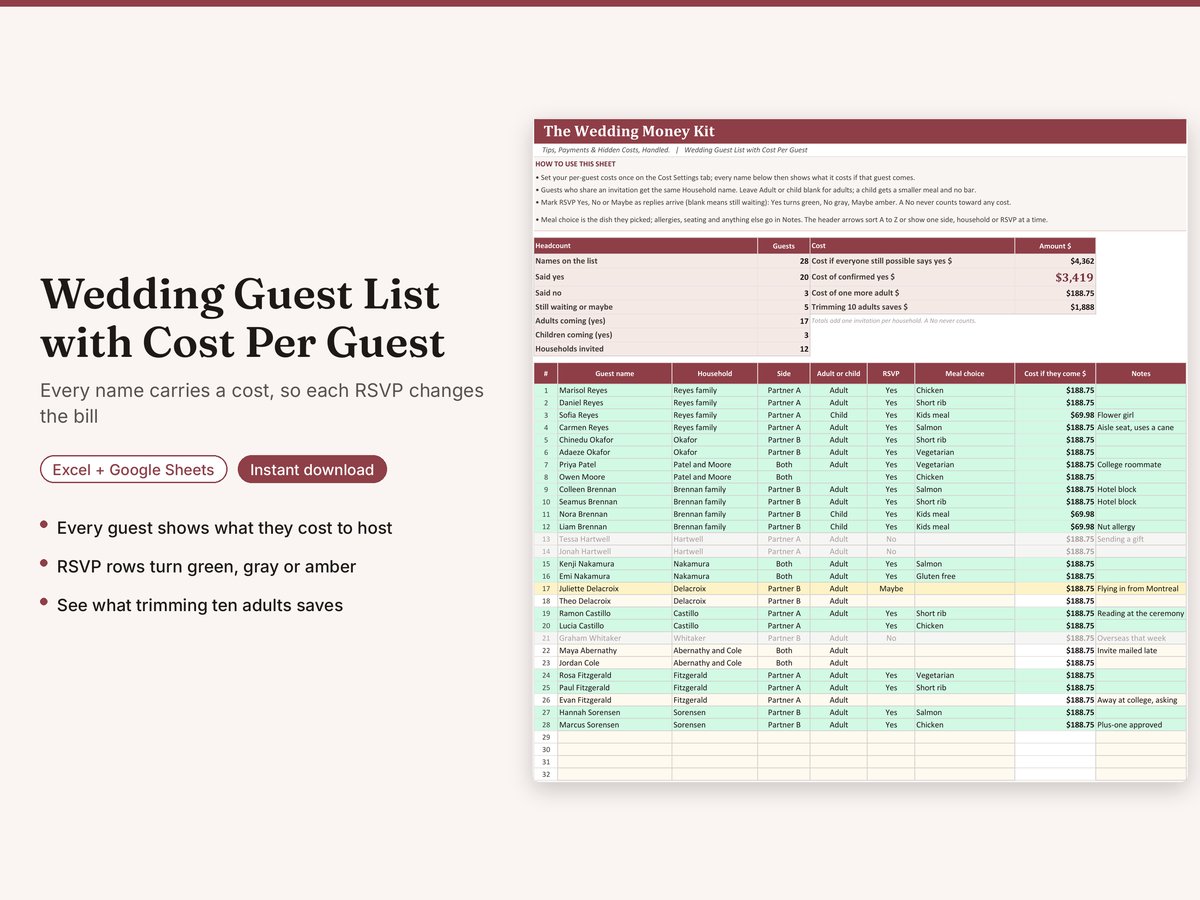The width and height of the screenshot is (1200, 900).
Task: Select the Nut allergy note
Action: 1117,526
